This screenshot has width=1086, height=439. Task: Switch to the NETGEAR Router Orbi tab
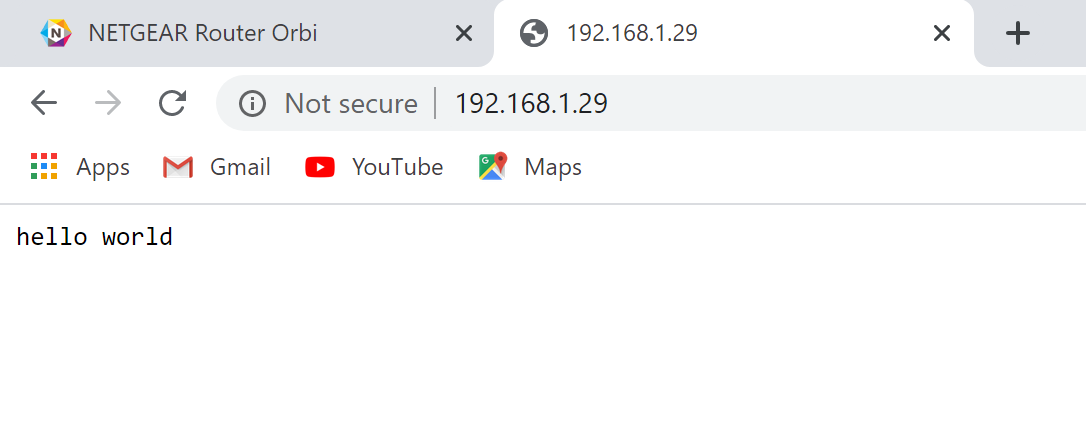point(203,33)
